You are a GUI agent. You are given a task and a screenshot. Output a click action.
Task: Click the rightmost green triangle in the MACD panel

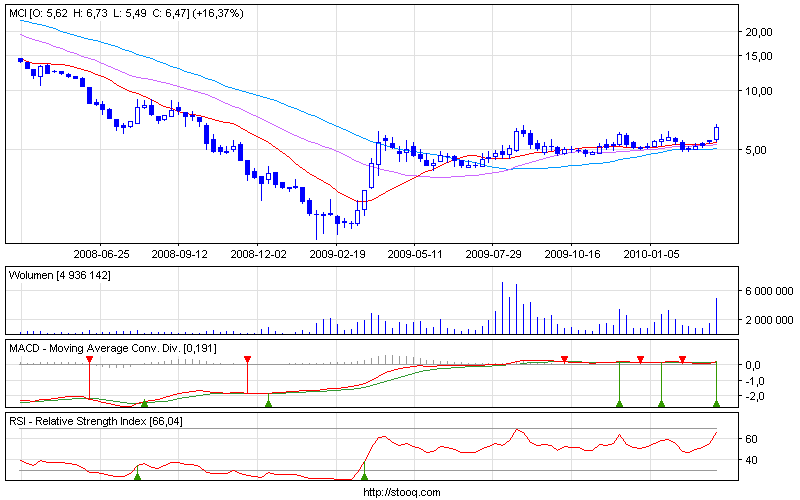pos(717,403)
